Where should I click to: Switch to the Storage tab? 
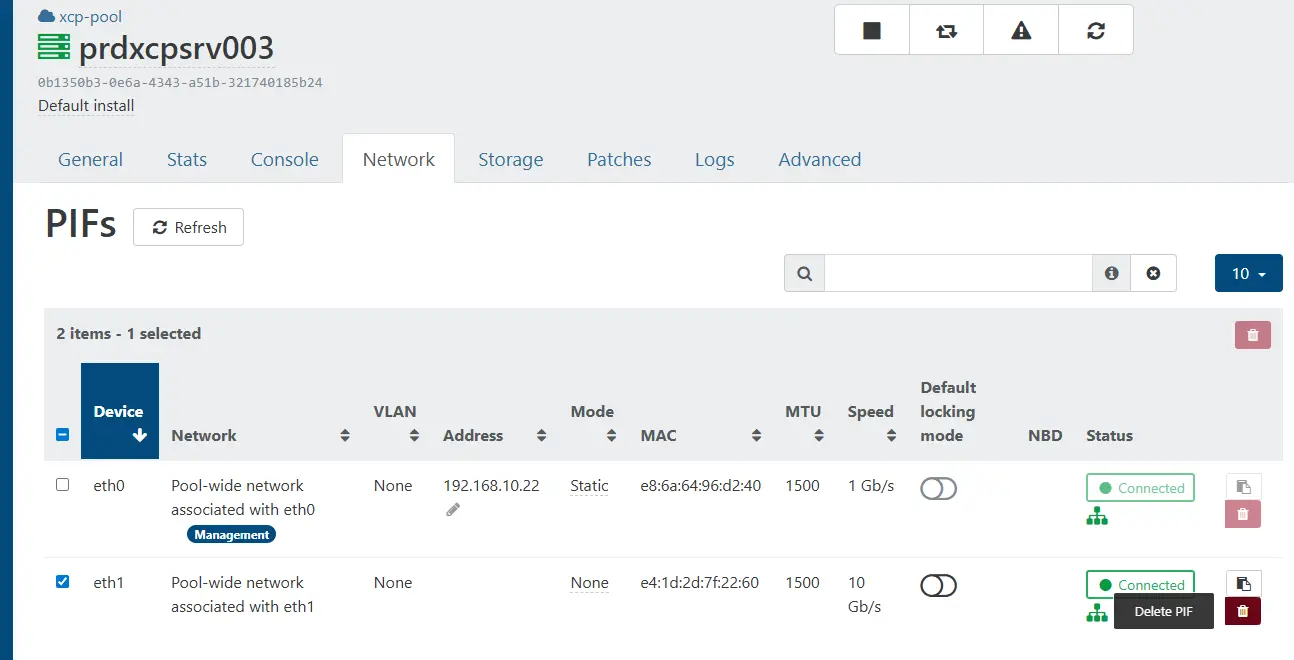point(510,159)
